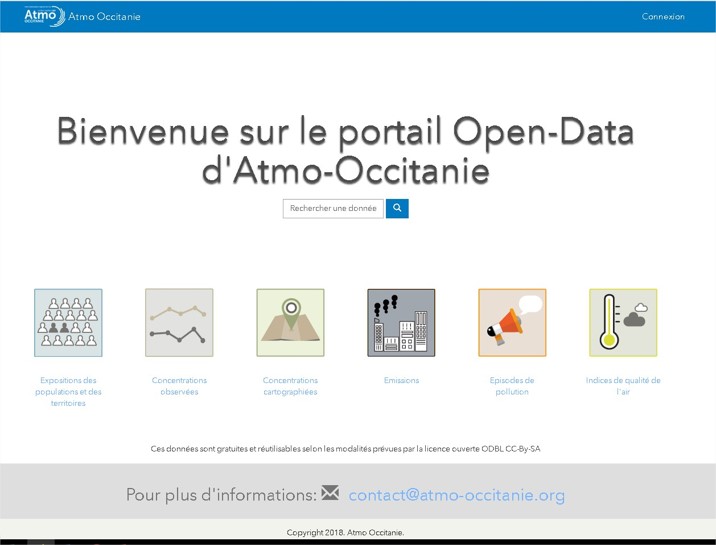Follow the 'Indices de qualité de l'air' link
This screenshot has height=545, width=716.
(x=623, y=386)
